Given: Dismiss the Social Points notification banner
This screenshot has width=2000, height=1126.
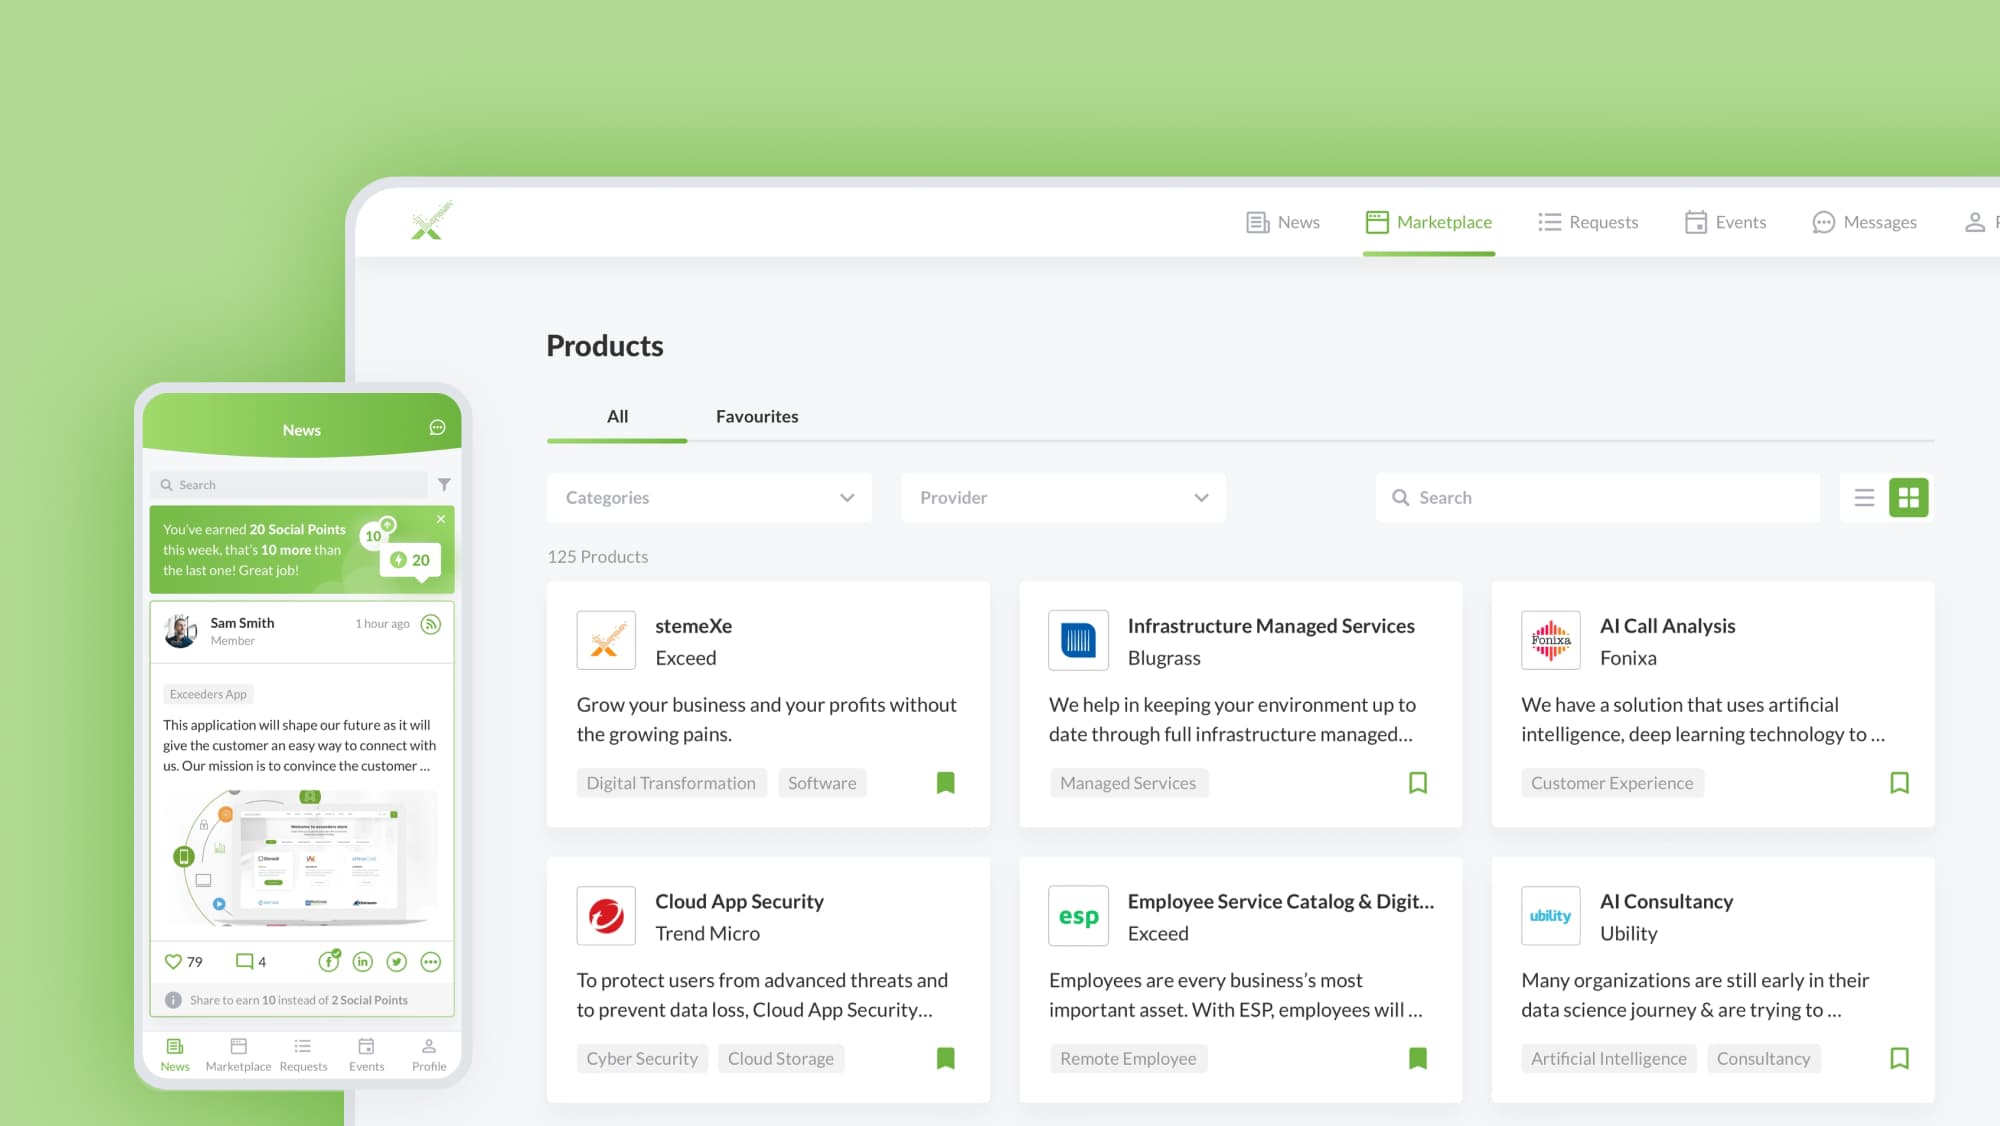Looking at the screenshot, I should click(440, 518).
